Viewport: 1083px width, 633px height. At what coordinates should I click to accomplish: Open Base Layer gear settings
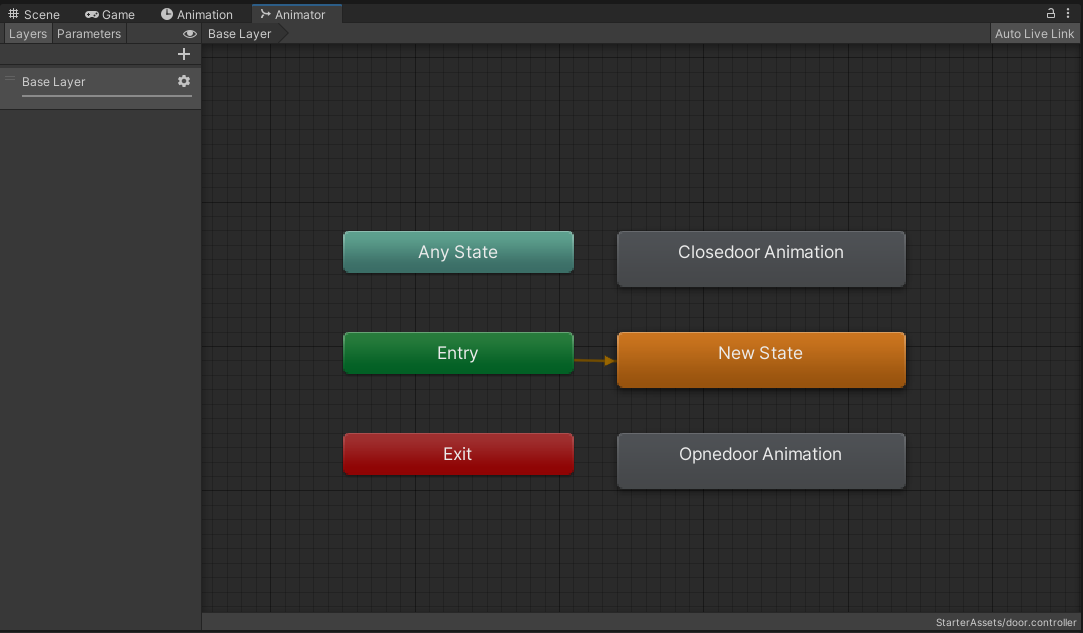tap(183, 81)
